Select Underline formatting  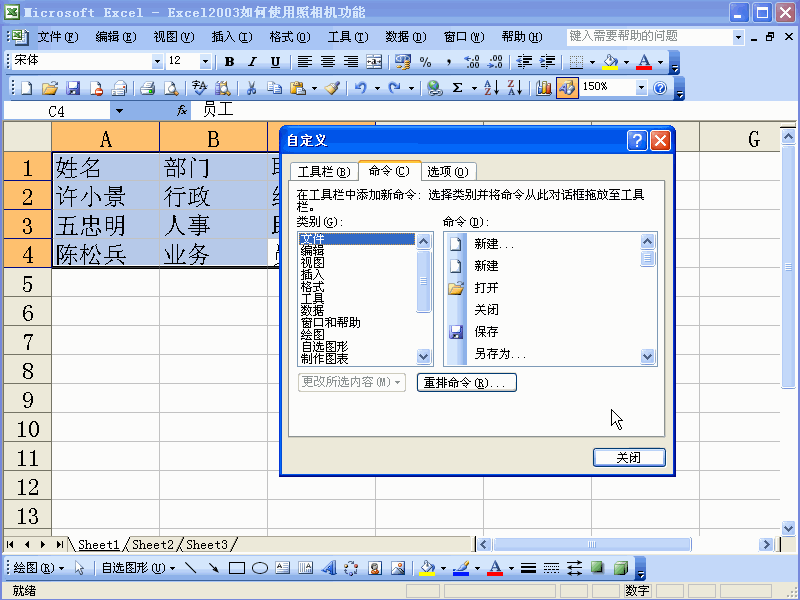[275, 61]
